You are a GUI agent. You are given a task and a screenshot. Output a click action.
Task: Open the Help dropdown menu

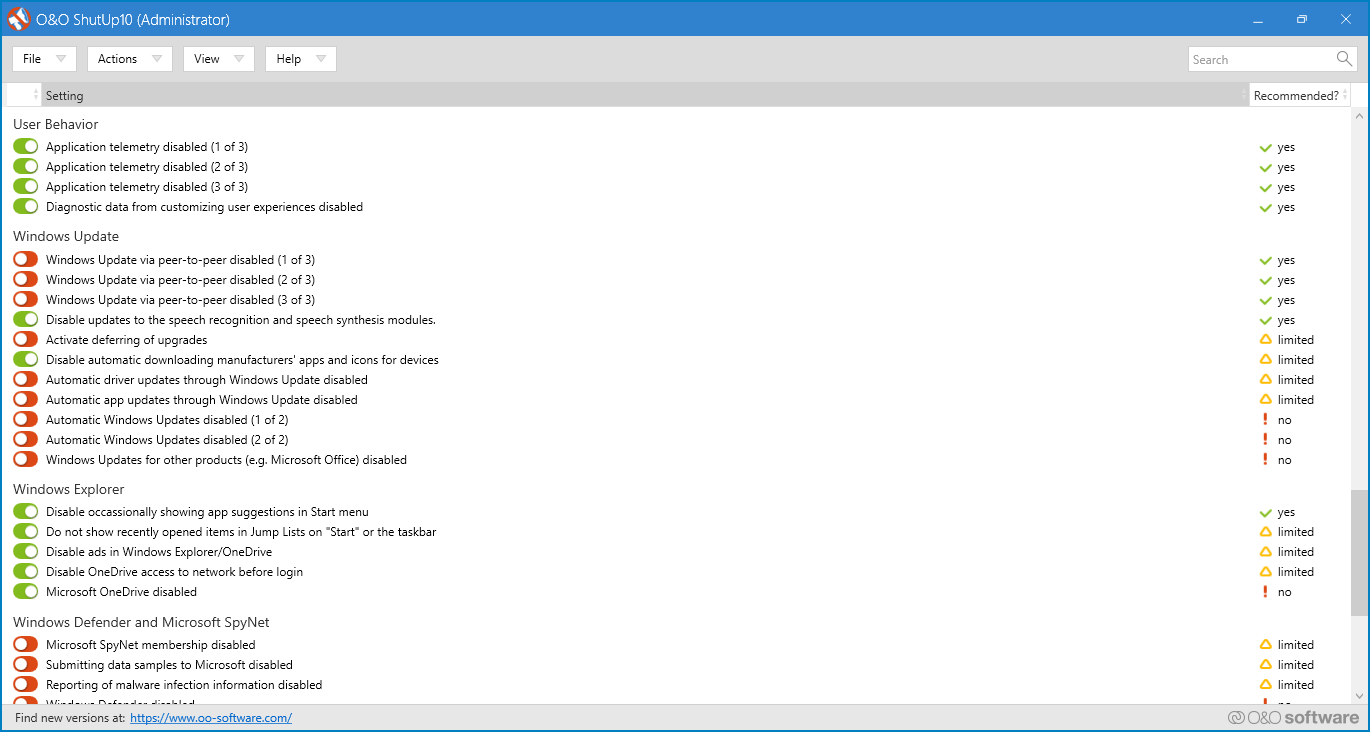pyautogui.click(x=301, y=59)
